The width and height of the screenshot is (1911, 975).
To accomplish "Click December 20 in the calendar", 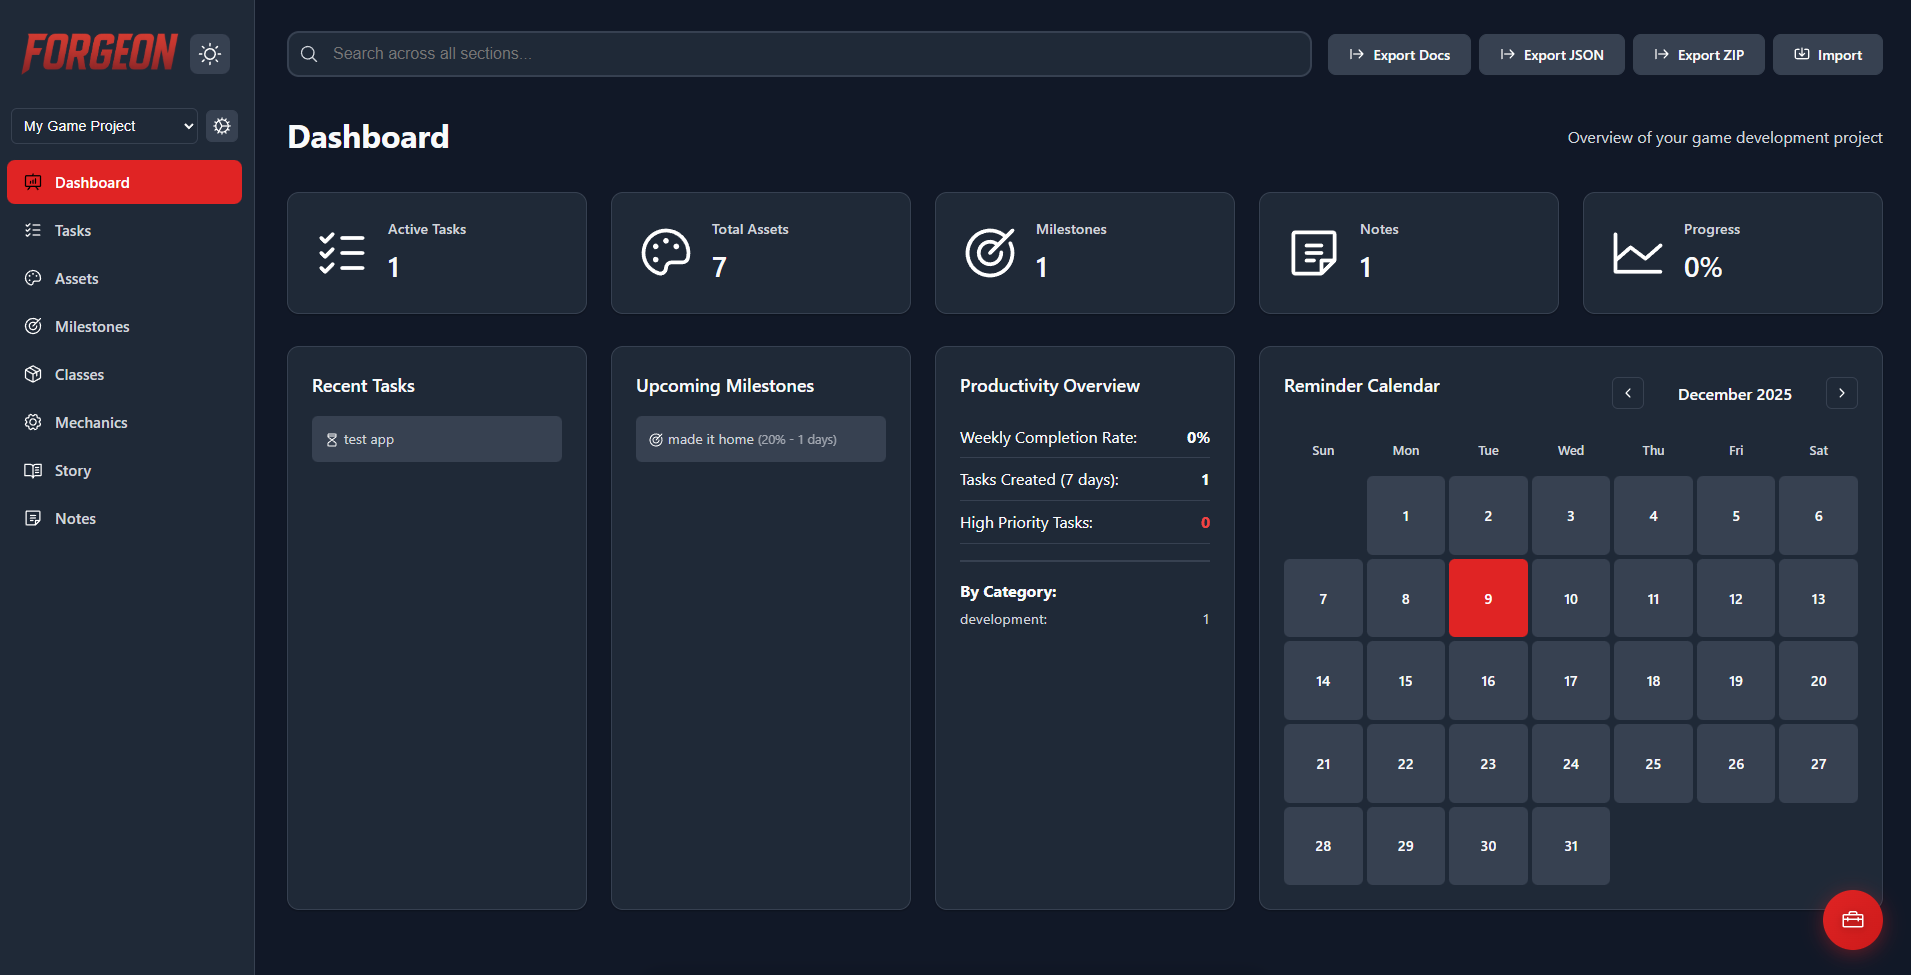I will click(1818, 681).
